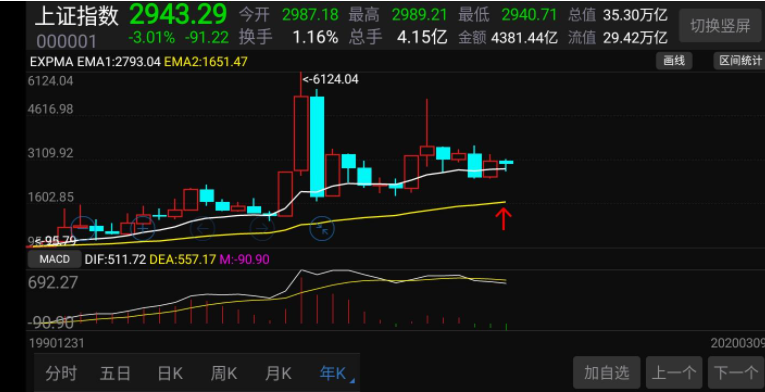This screenshot has width=765, height=392.
Task: Click the 6124.04 peak annotation
Action: tap(330, 79)
